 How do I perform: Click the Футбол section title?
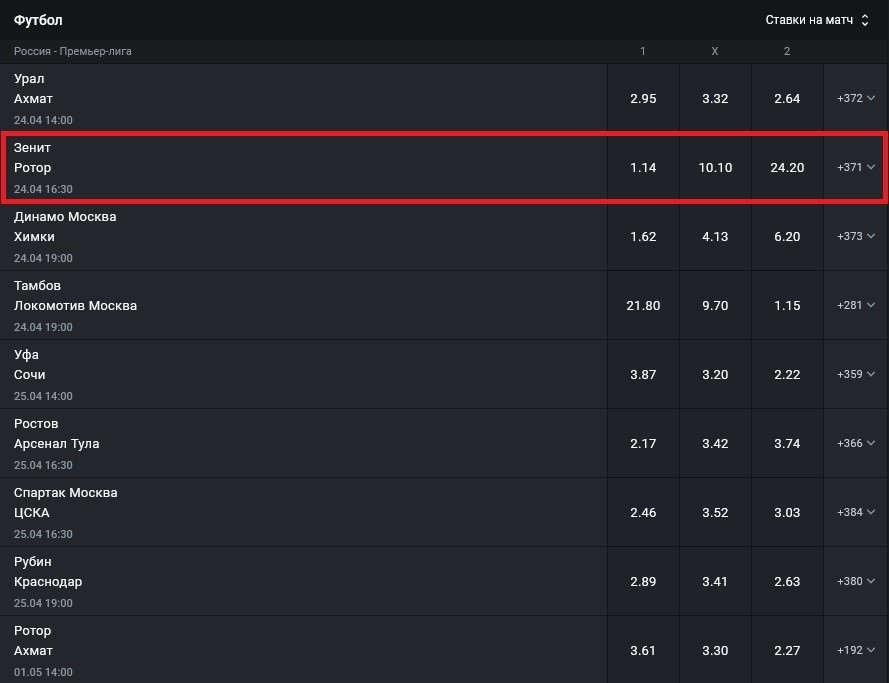[x=38, y=20]
